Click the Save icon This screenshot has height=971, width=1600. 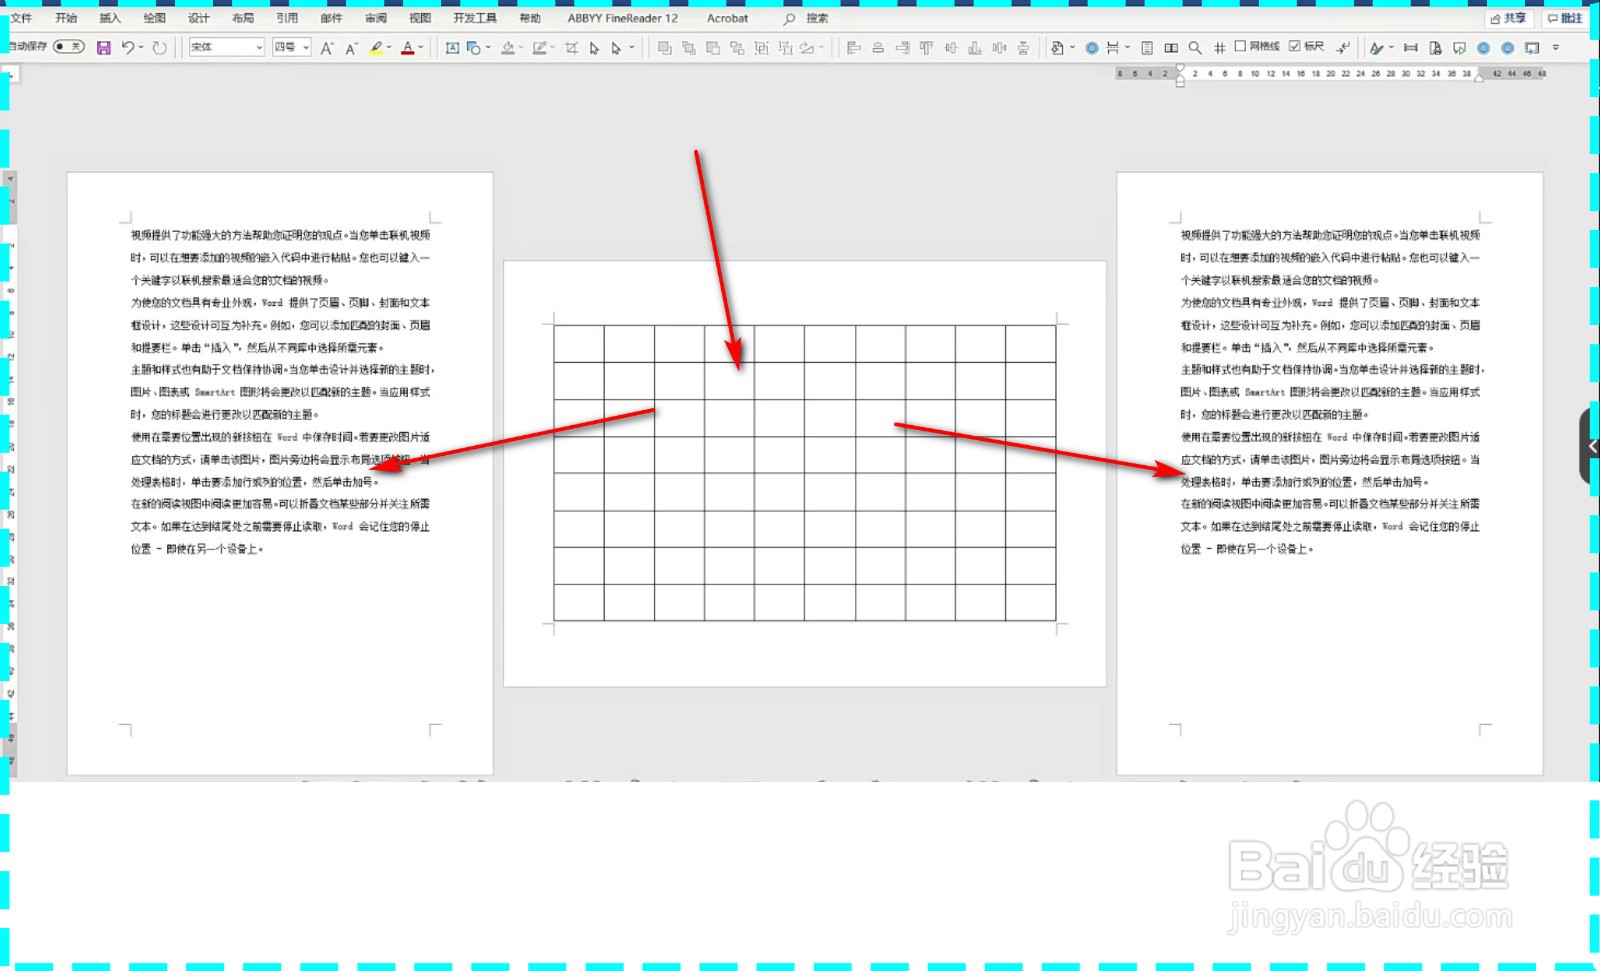[104, 47]
